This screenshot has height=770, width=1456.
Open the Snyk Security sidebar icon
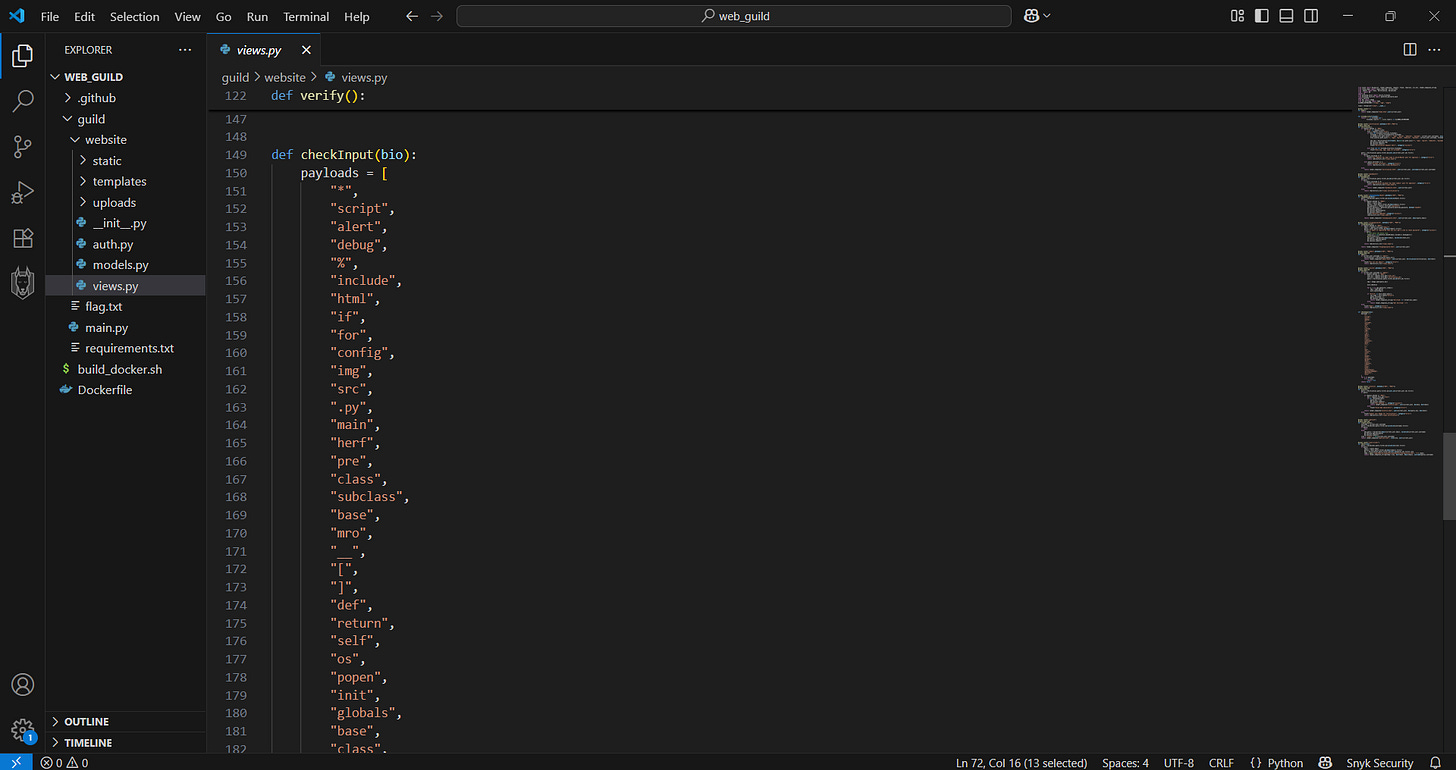[22, 284]
